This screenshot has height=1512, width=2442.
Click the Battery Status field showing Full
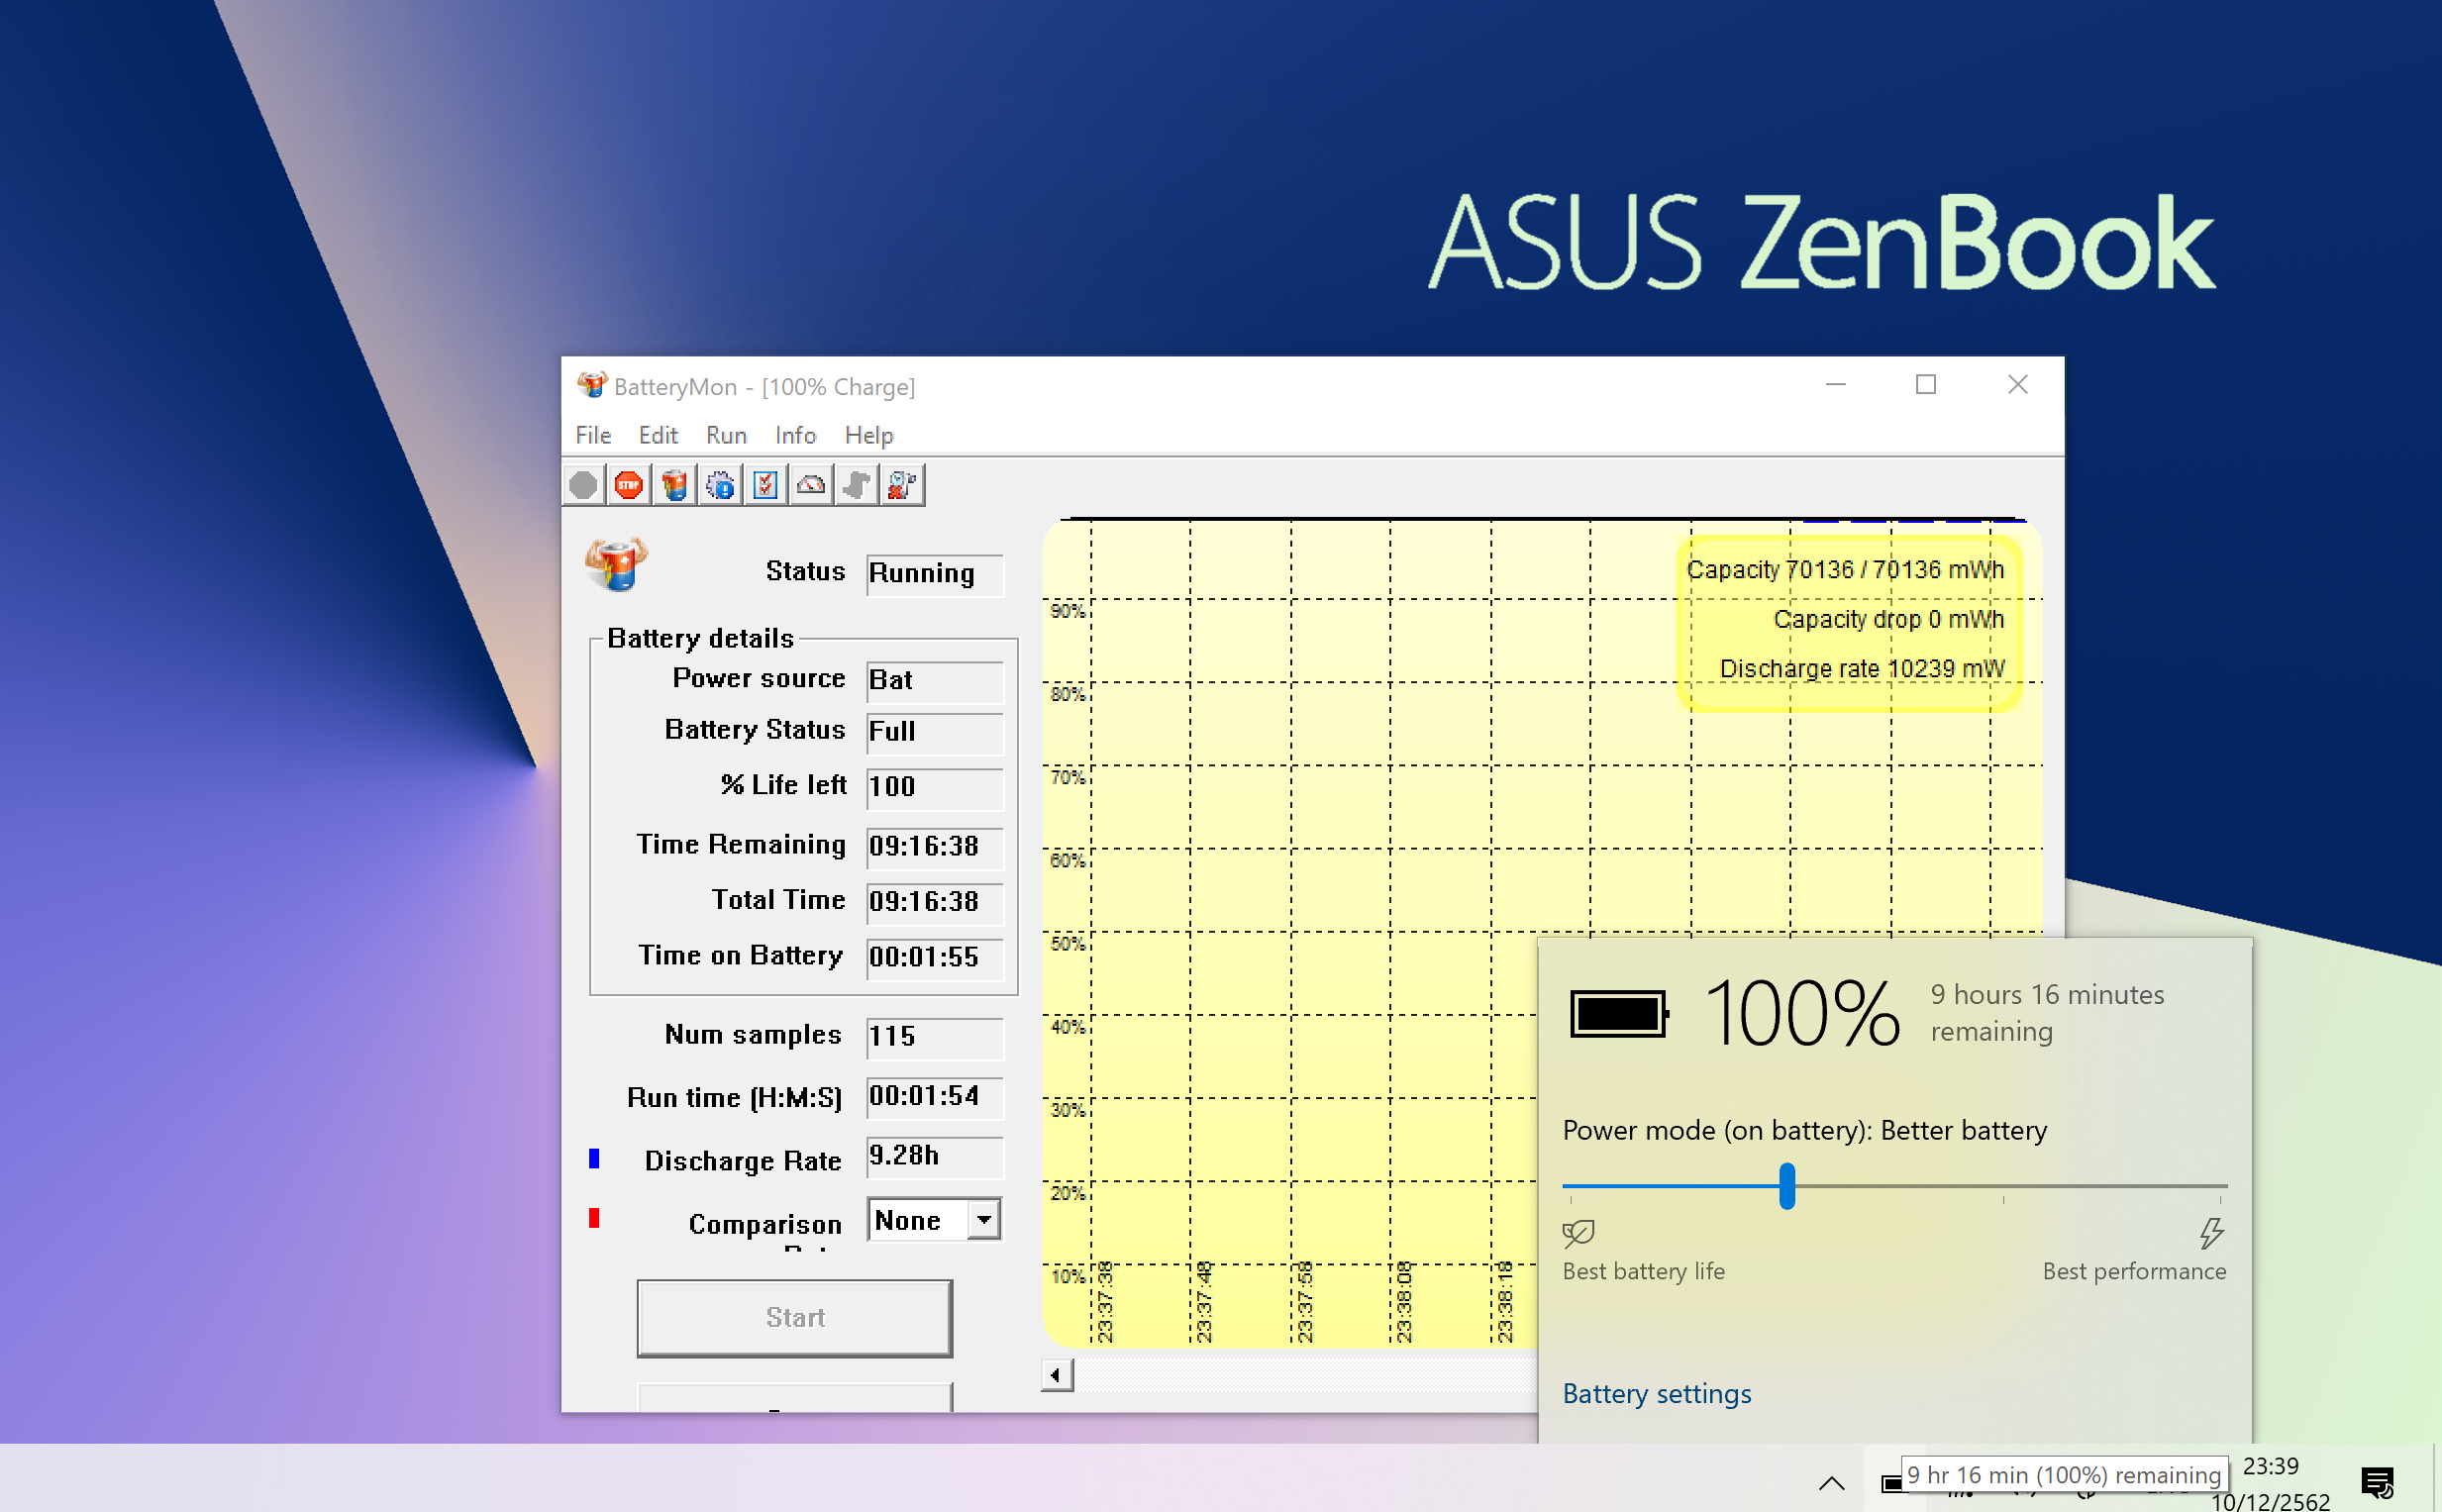[934, 732]
